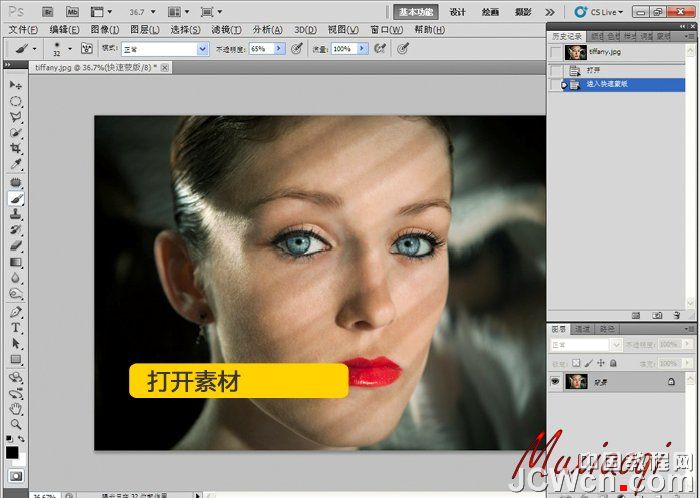Select the Hand tool
This screenshot has height=498, width=700.
coord(16,408)
